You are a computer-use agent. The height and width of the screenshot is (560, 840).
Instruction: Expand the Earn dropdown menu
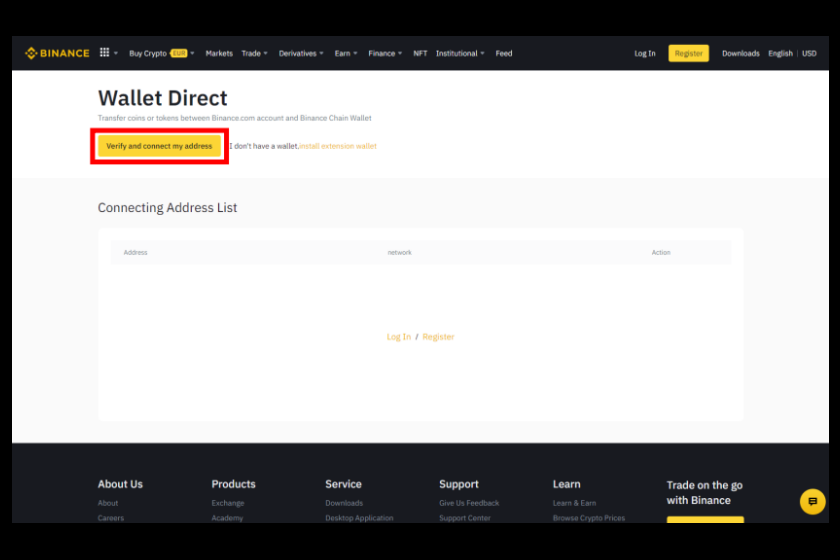pos(346,53)
